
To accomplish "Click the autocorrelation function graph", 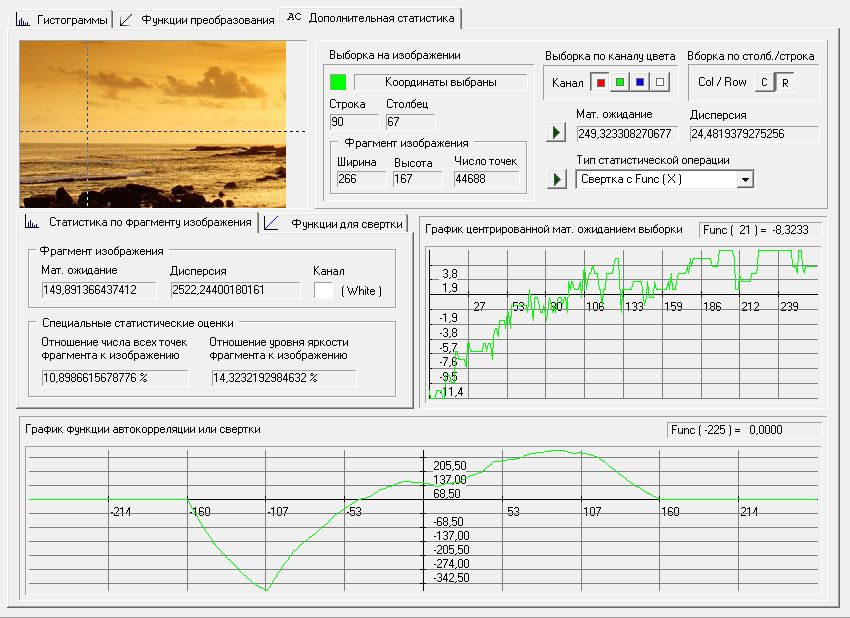I will coord(423,520).
